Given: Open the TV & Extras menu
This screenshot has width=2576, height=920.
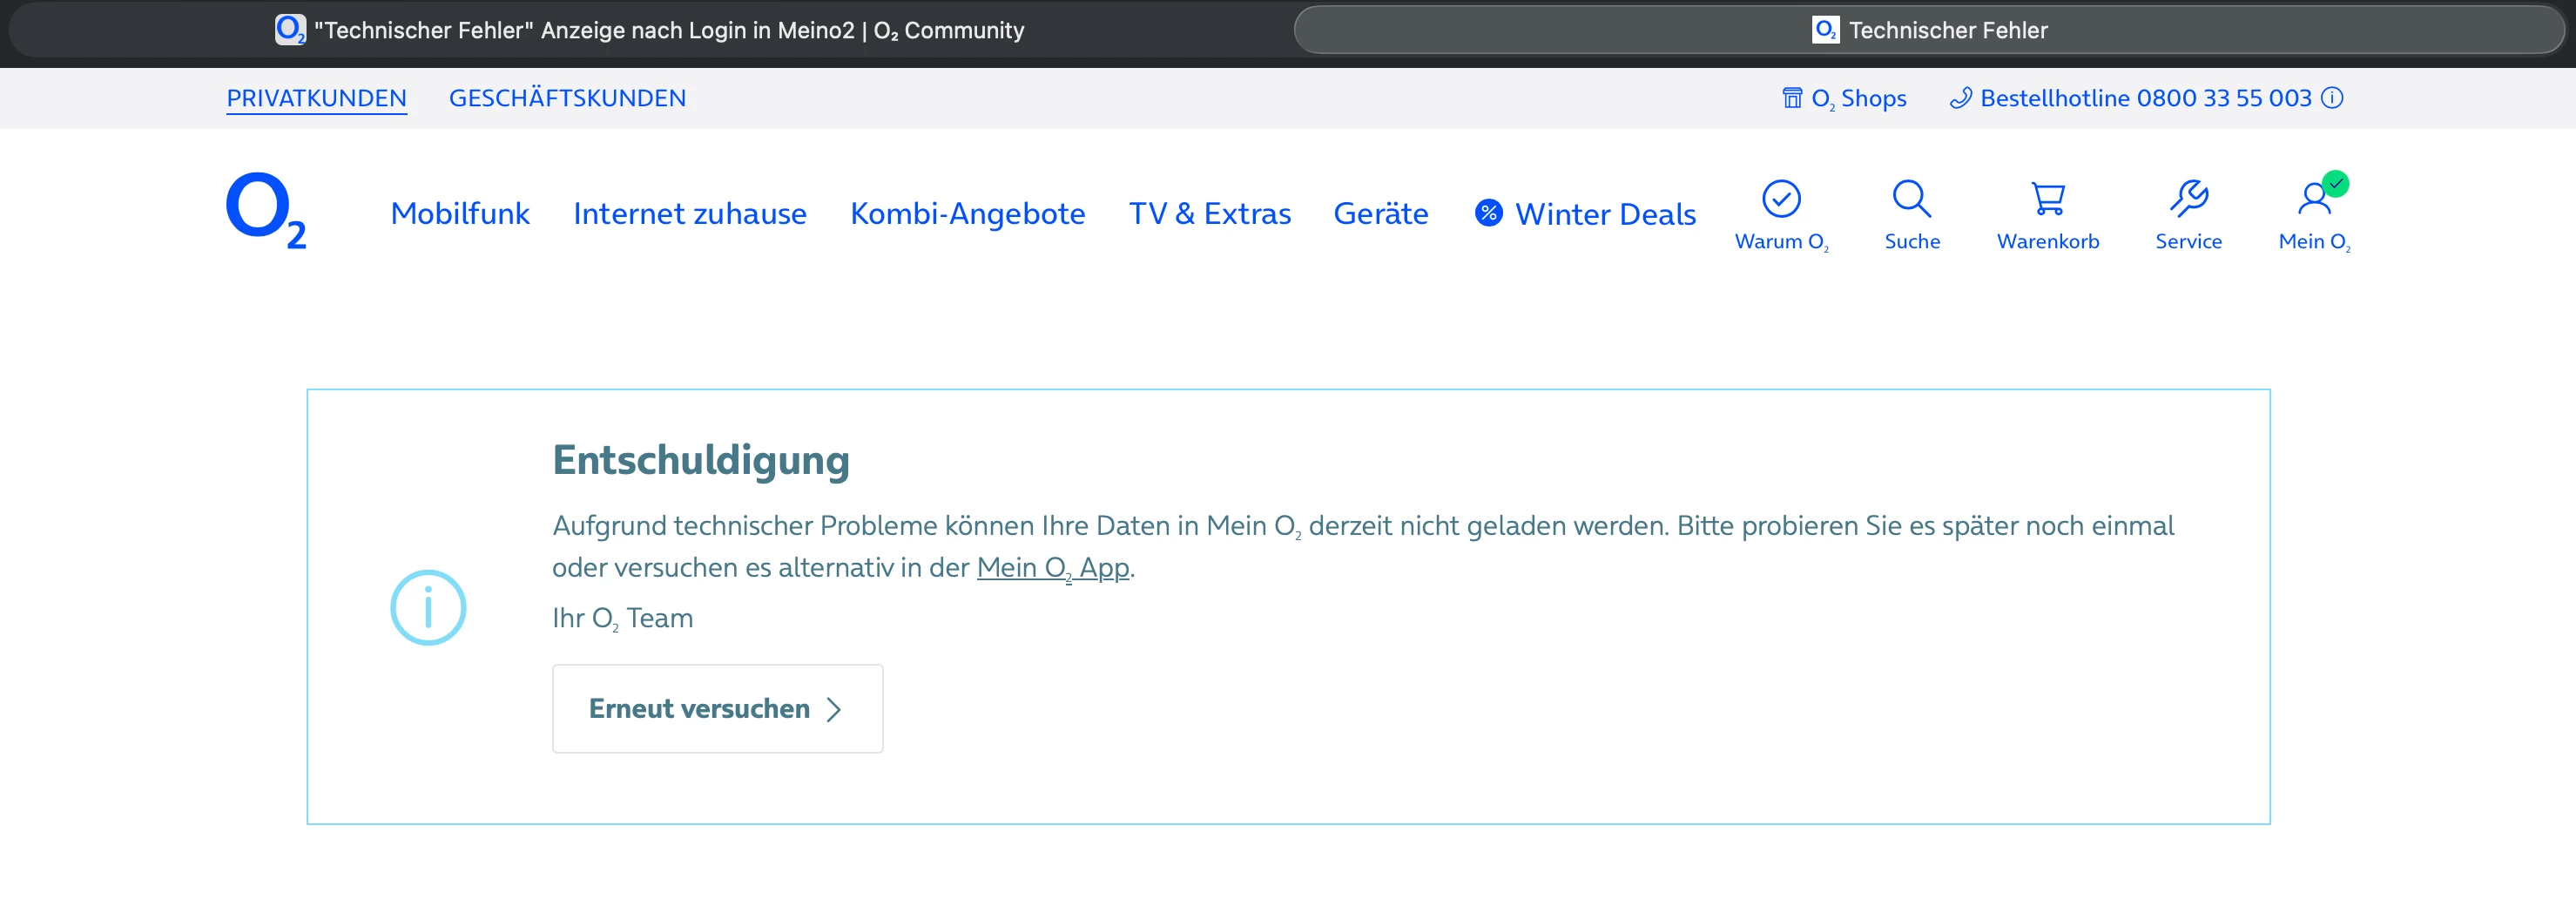Looking at the screenshot, I should (x=1210, y=213).
